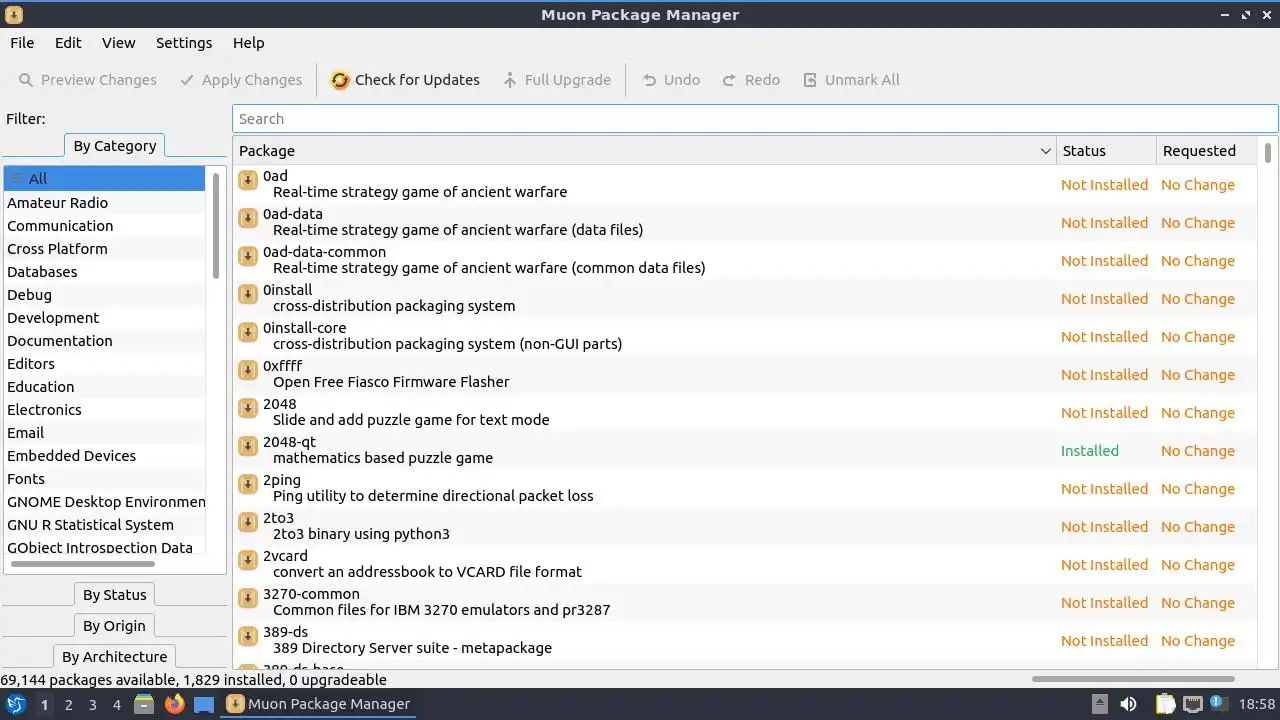Select the Databases category
The image size is (1280, 720).
pyautogui.click(x=104, y=272)
